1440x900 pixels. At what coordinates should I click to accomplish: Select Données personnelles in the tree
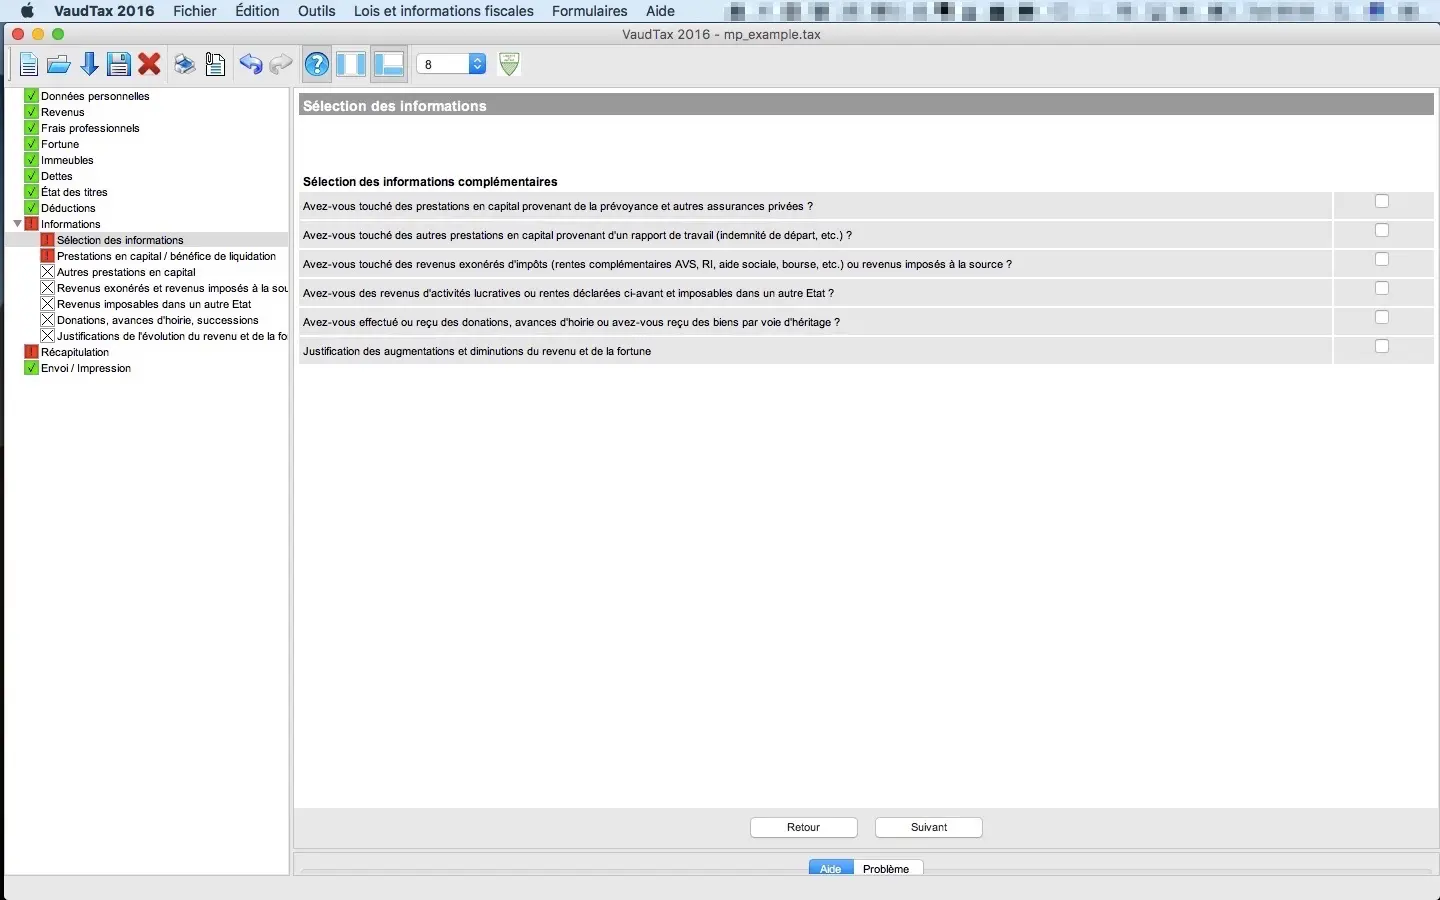tap(95, 96)
